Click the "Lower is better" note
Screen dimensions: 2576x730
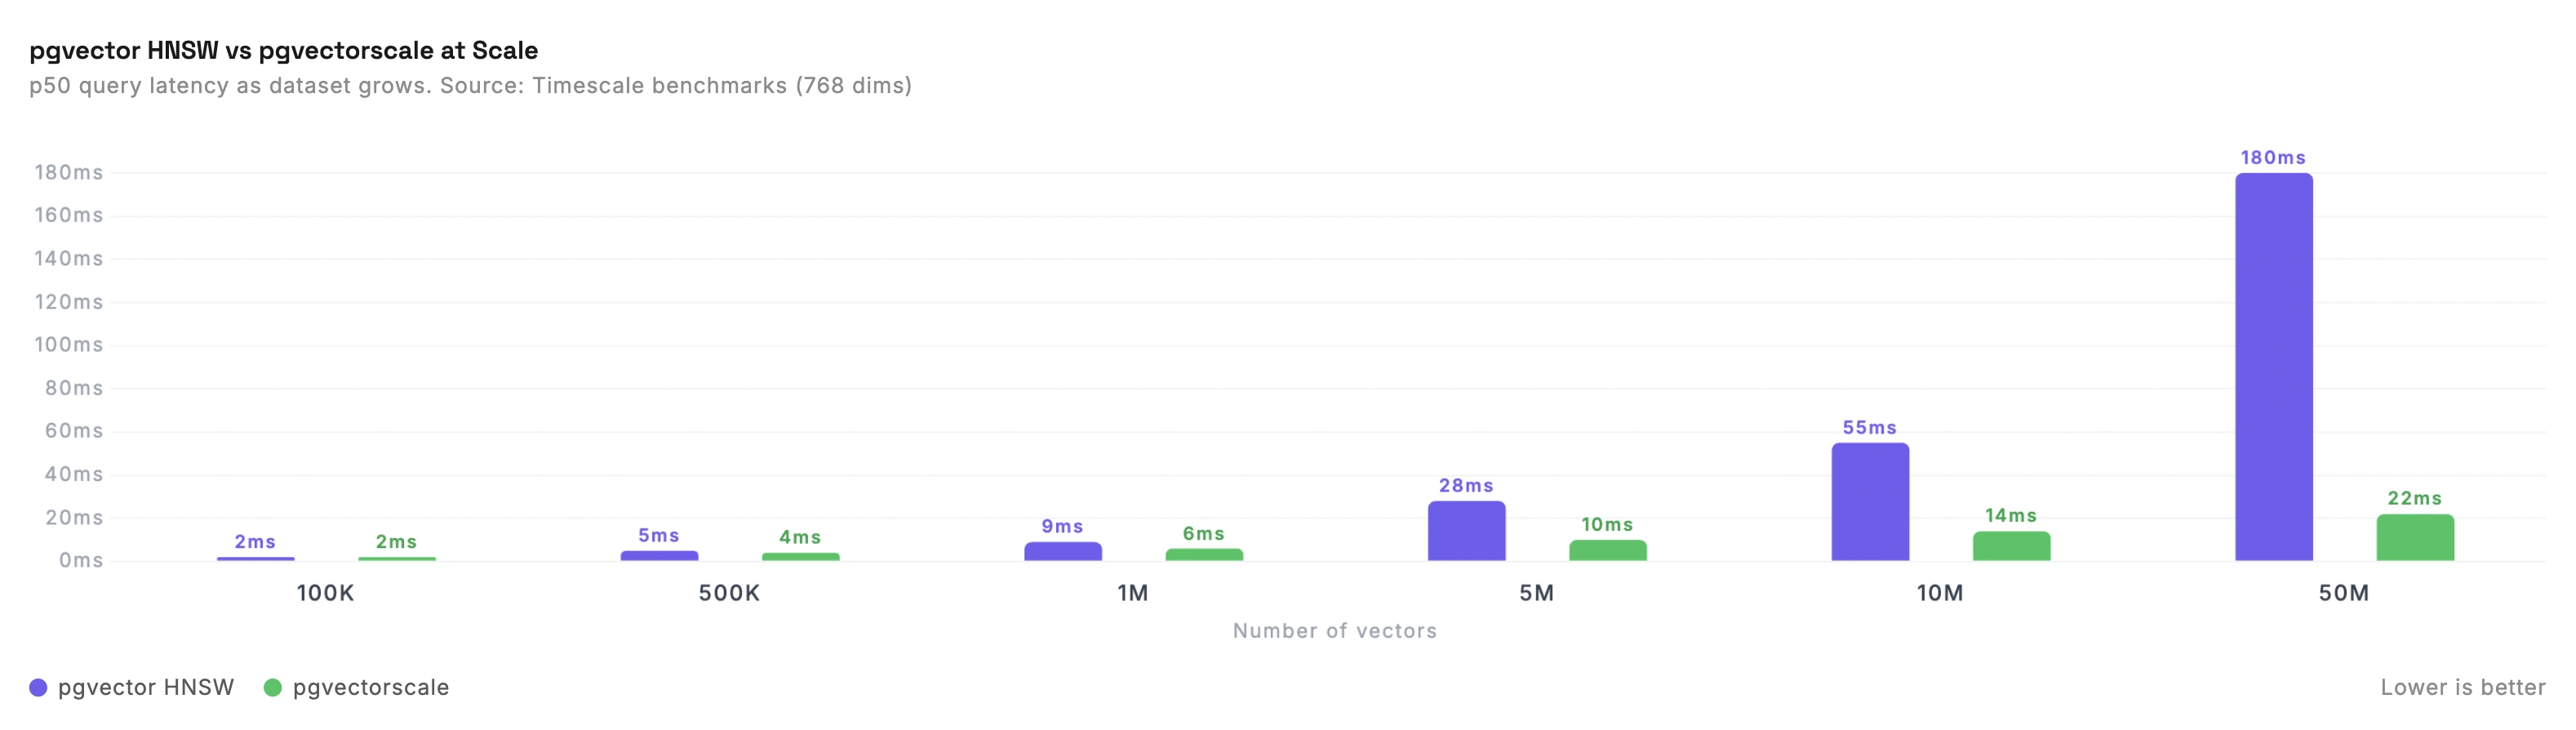pyautogui.click(x=2462, y=688)
